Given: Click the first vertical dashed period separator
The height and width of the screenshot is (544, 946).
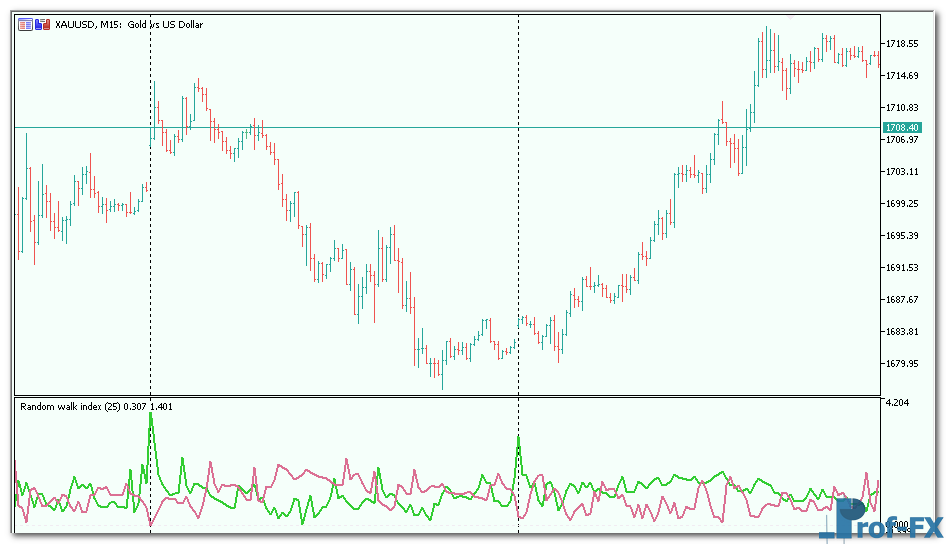Looking at the screenshot, I should tap(151, 250).
